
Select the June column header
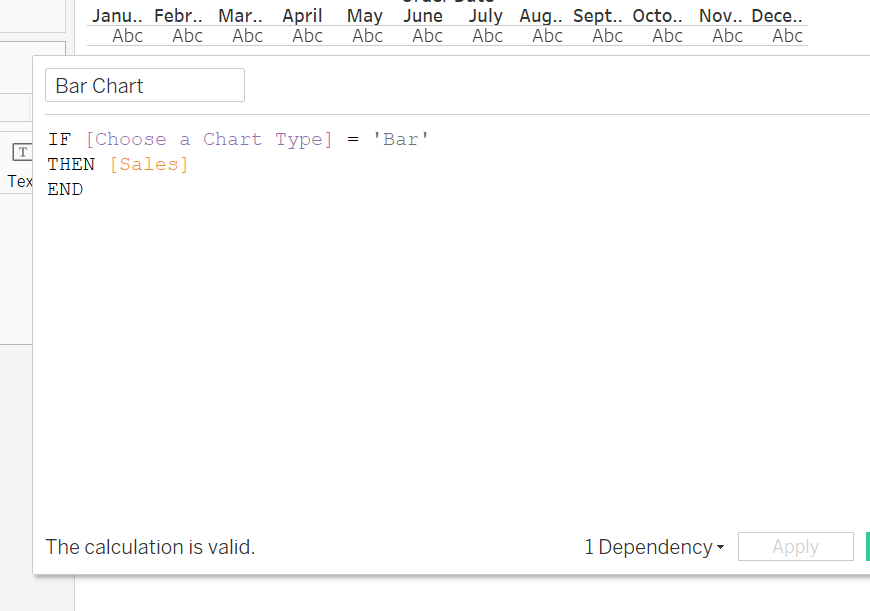[423, 16]
